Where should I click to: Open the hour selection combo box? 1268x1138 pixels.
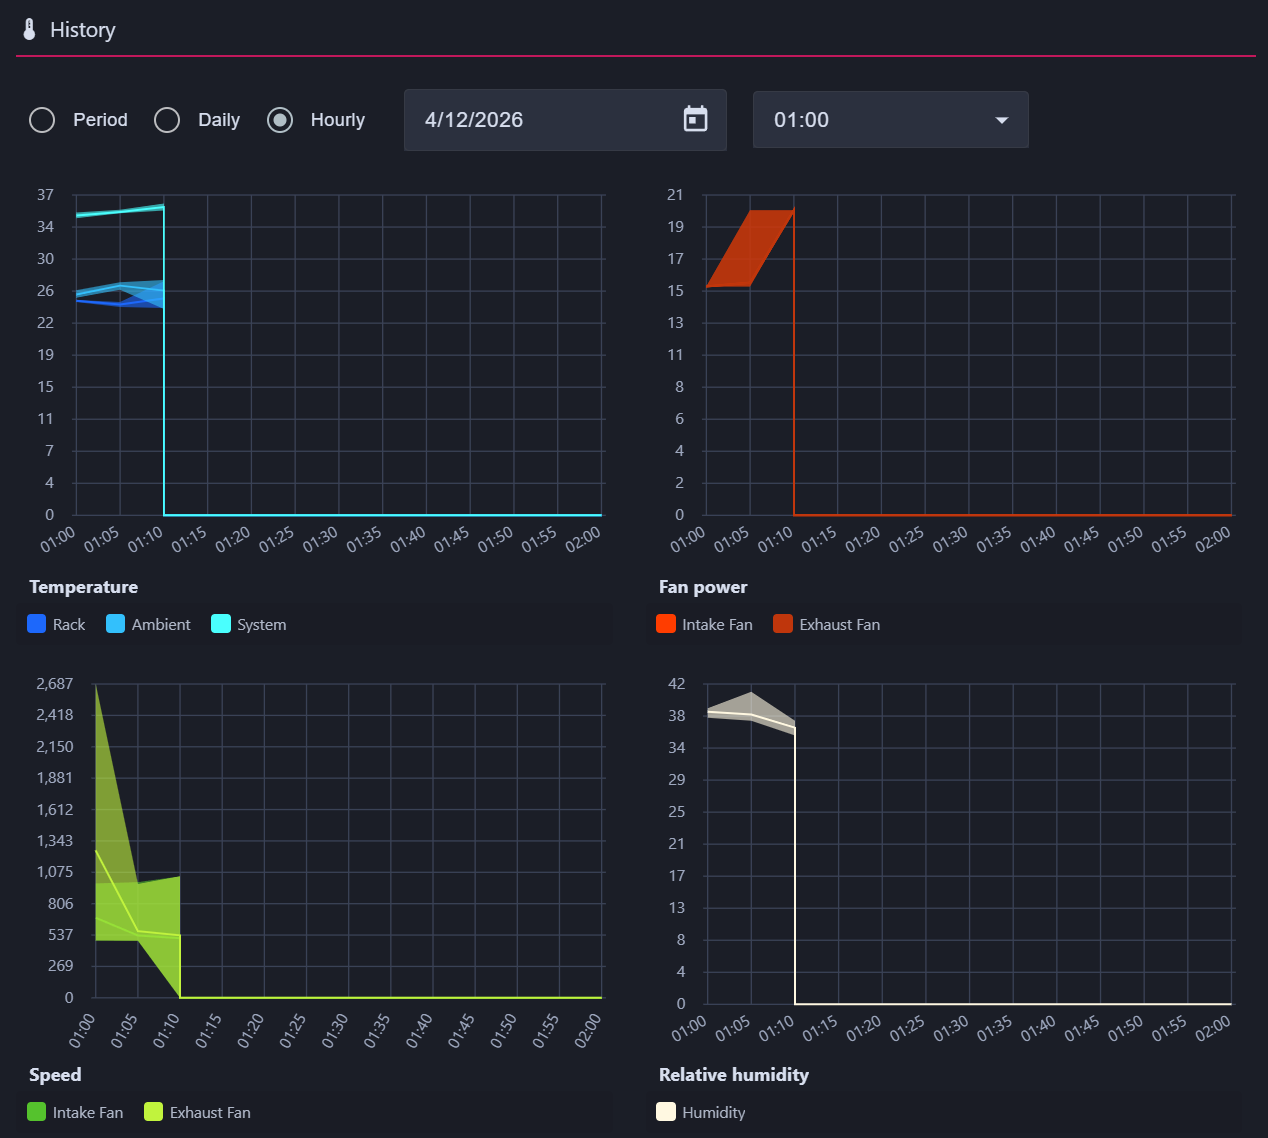(890, 120)
